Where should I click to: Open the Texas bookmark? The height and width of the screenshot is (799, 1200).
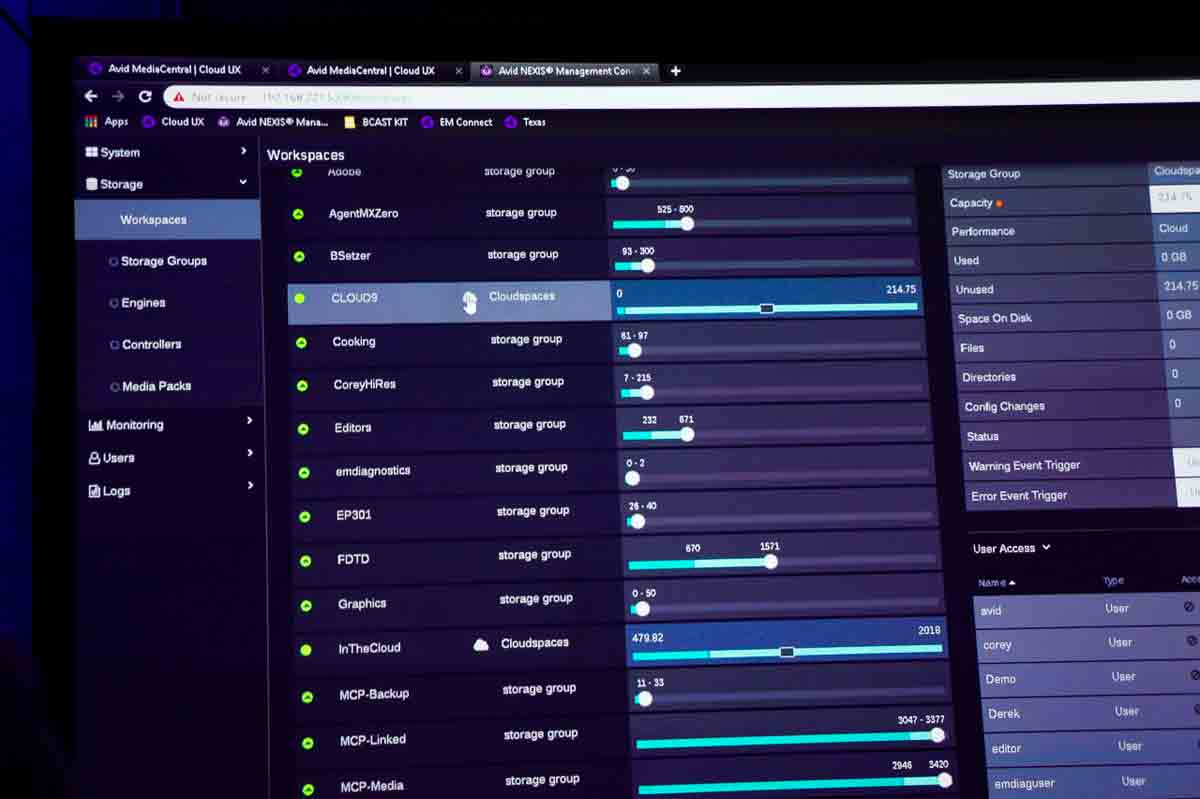(x=526, y=122)
